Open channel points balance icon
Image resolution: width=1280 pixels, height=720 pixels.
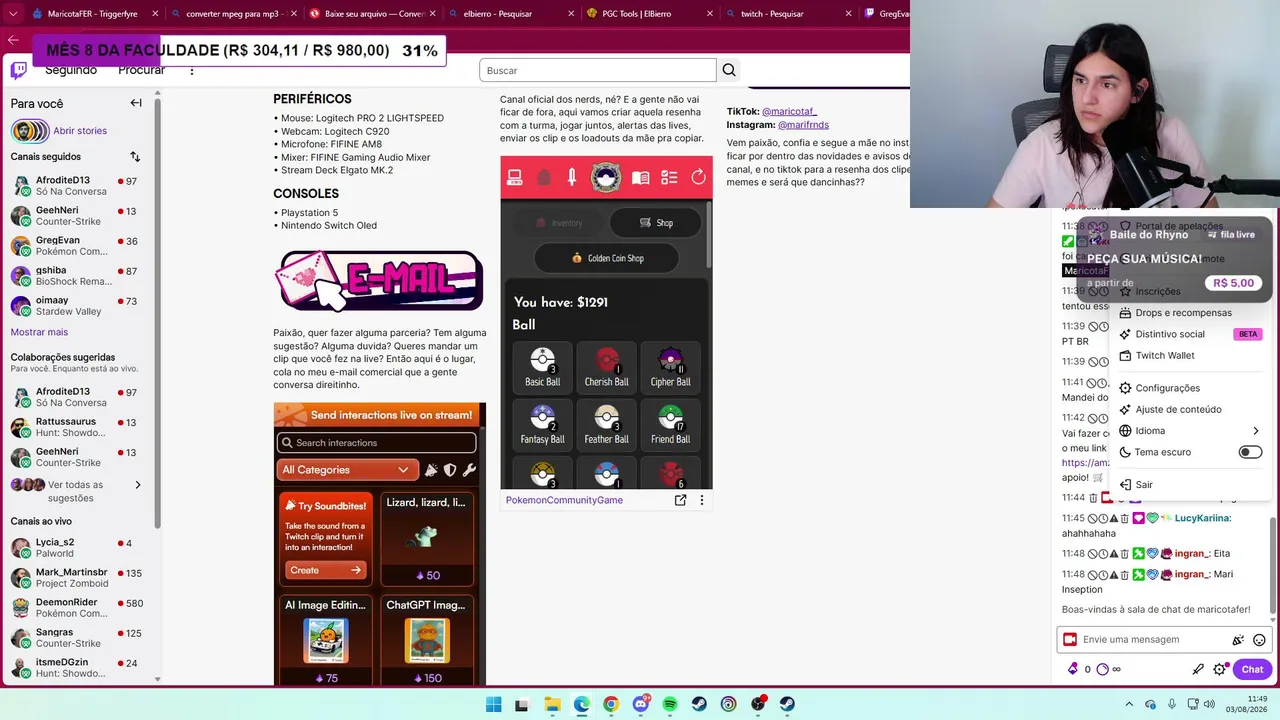pyautogui.click(x=1103, y=669)
